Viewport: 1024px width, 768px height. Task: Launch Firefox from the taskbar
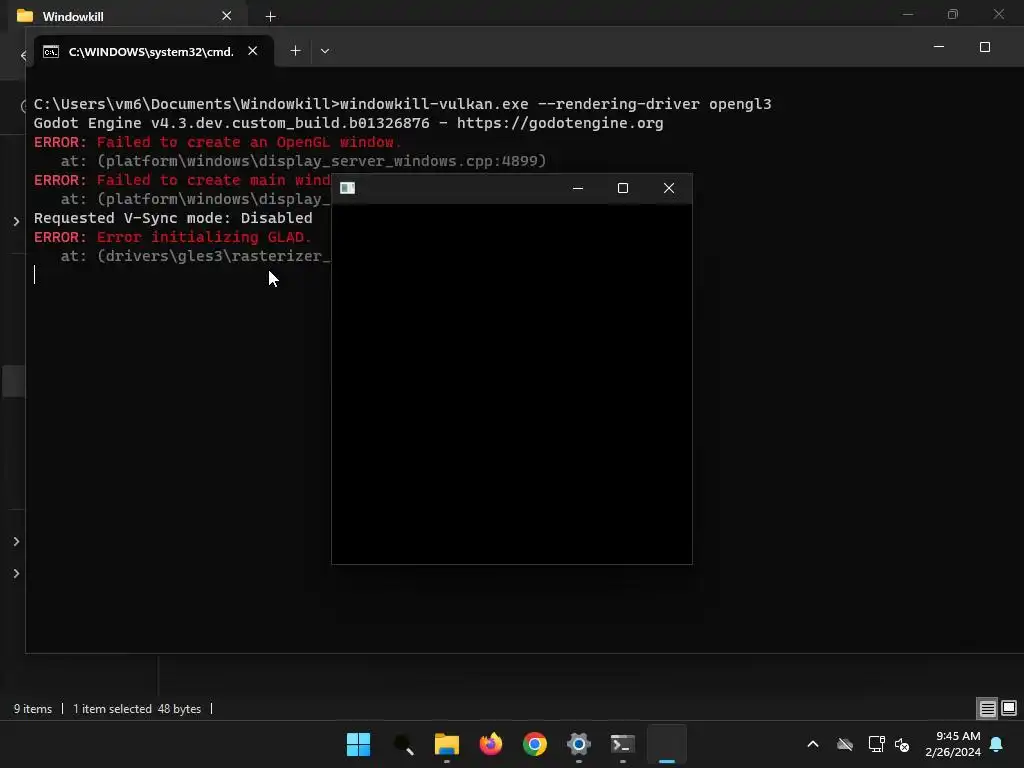[490, 744]
